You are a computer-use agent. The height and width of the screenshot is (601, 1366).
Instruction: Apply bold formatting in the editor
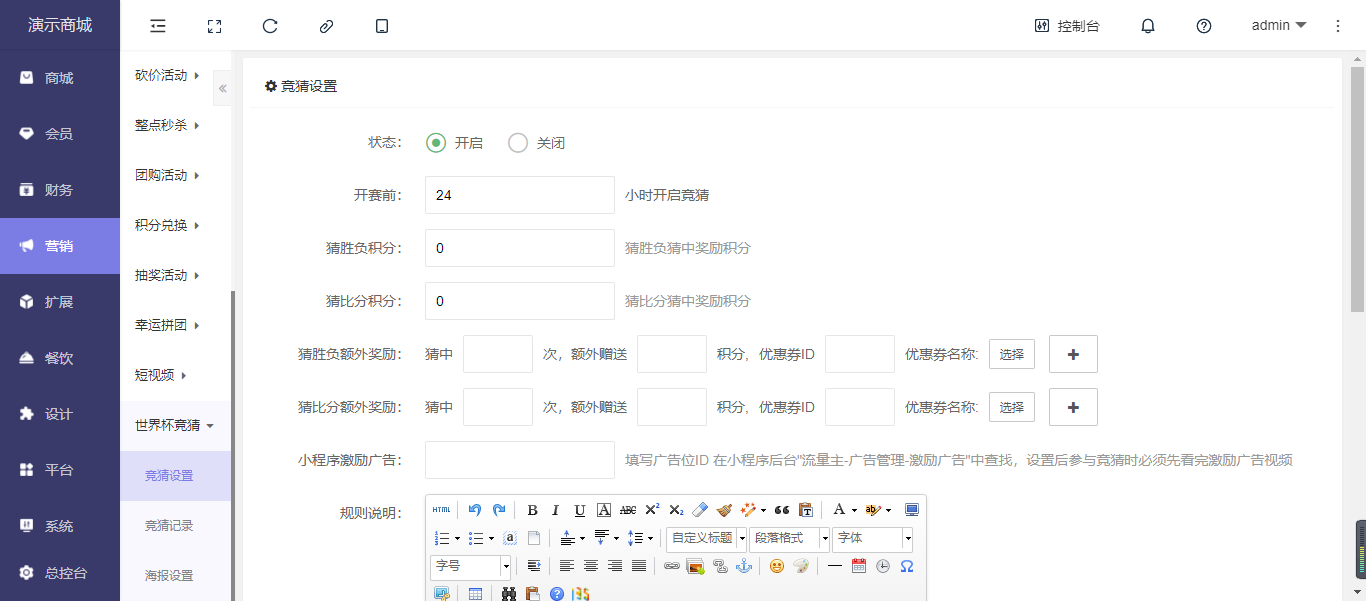532,510
